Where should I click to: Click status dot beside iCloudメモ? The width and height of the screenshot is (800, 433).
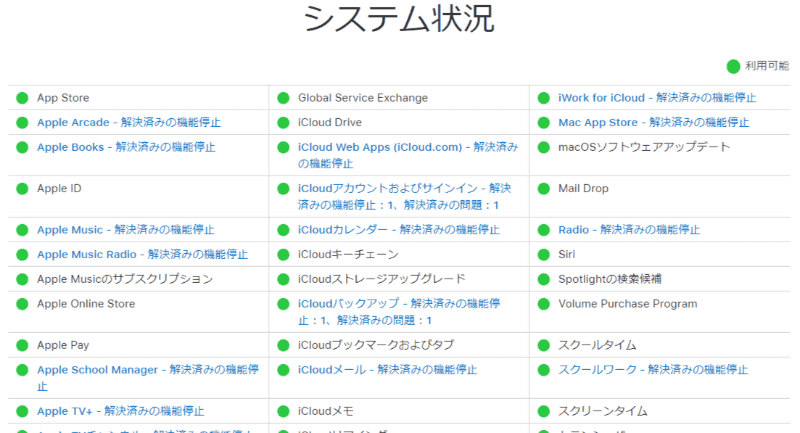pyautogui.click(x=283, y=411)
